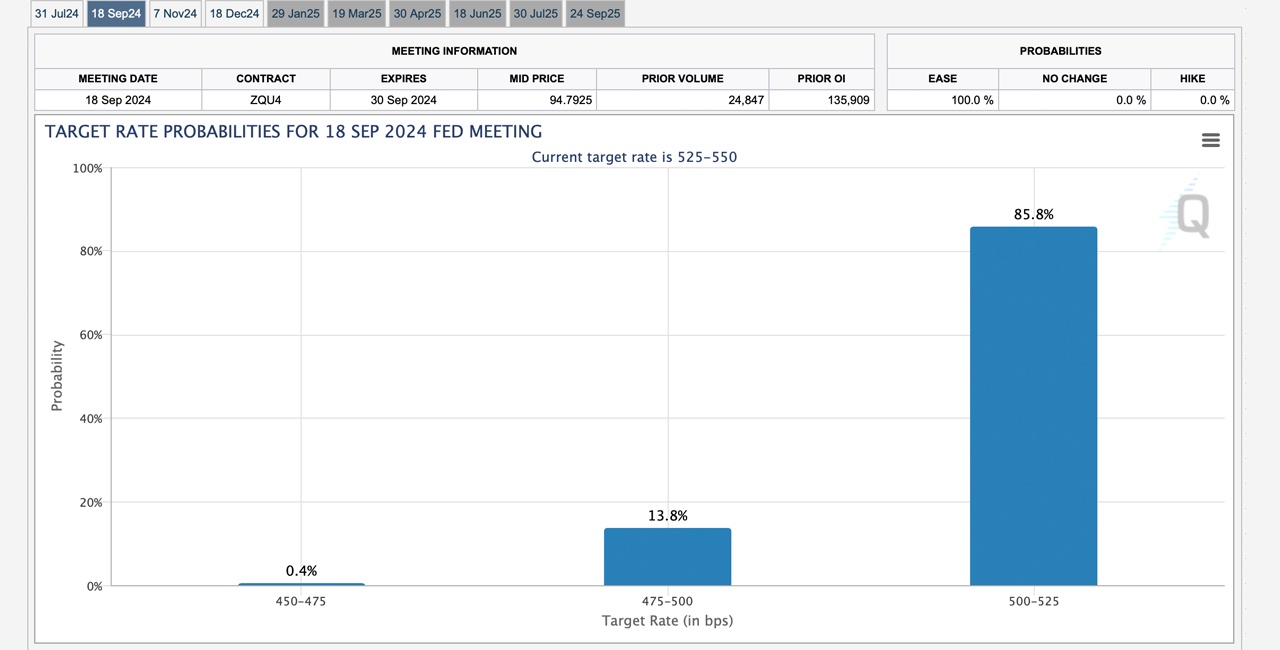
Task: Click the TARGET RATE PROBABILITIES chart title
Action: (x=292, y=131)
